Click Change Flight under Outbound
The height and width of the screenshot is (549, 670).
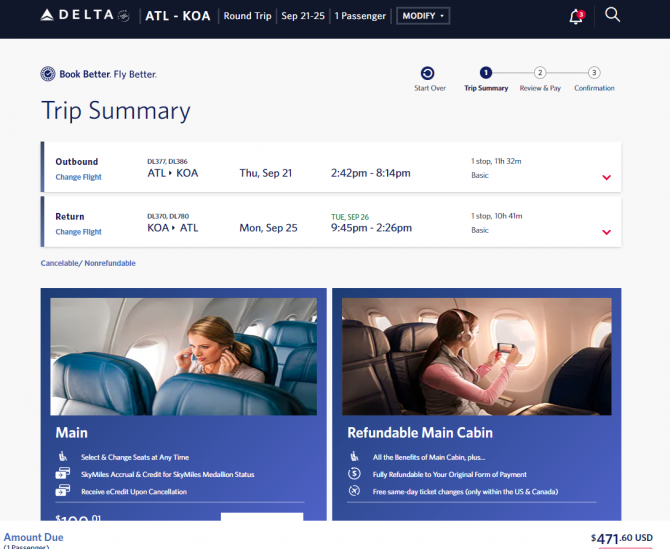pyautogui.click(x=79, y=177)
